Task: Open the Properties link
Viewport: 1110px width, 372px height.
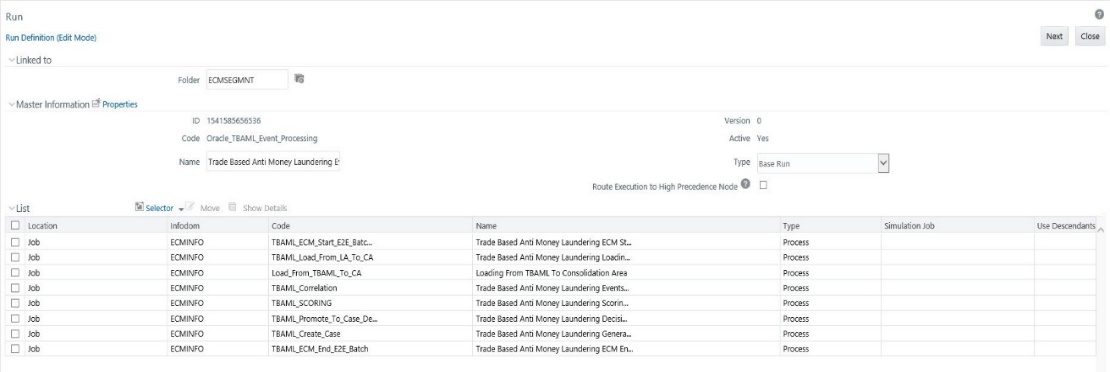Action: (x=120, y=105)
